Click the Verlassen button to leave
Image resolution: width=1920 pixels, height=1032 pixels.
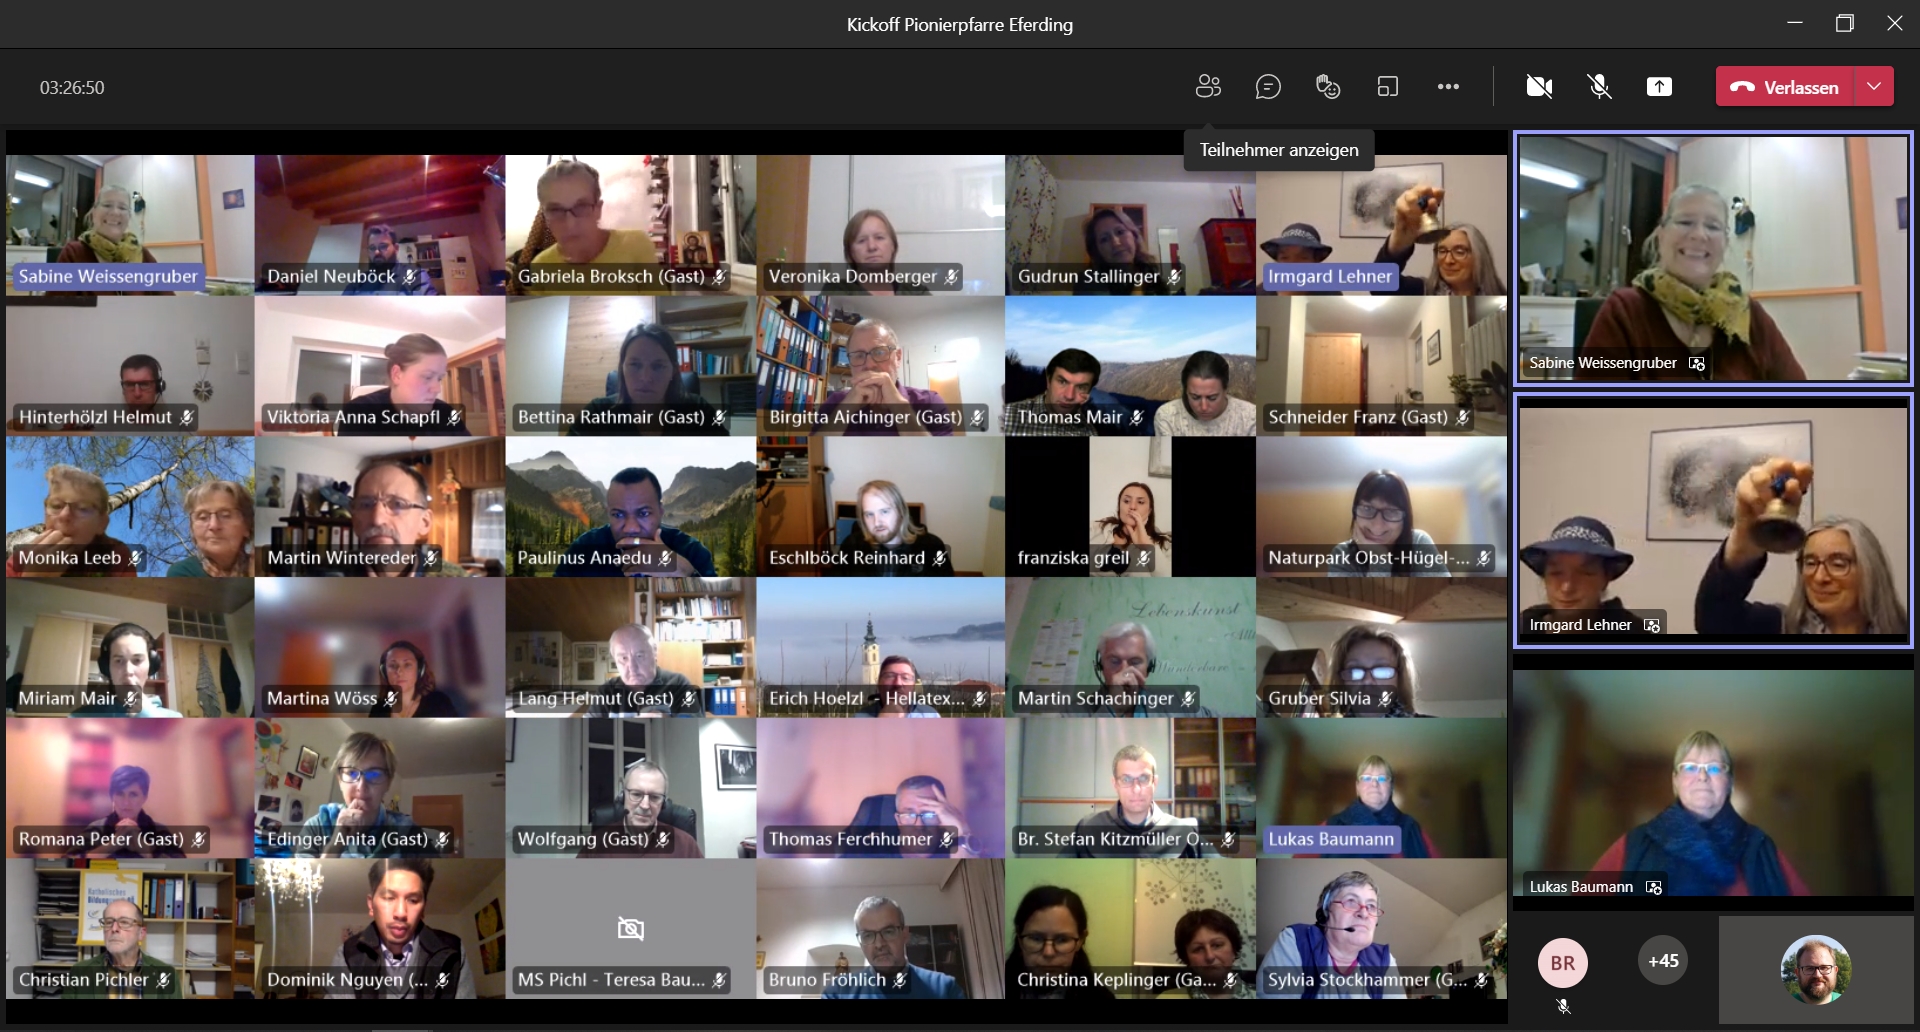point(1785,87)
